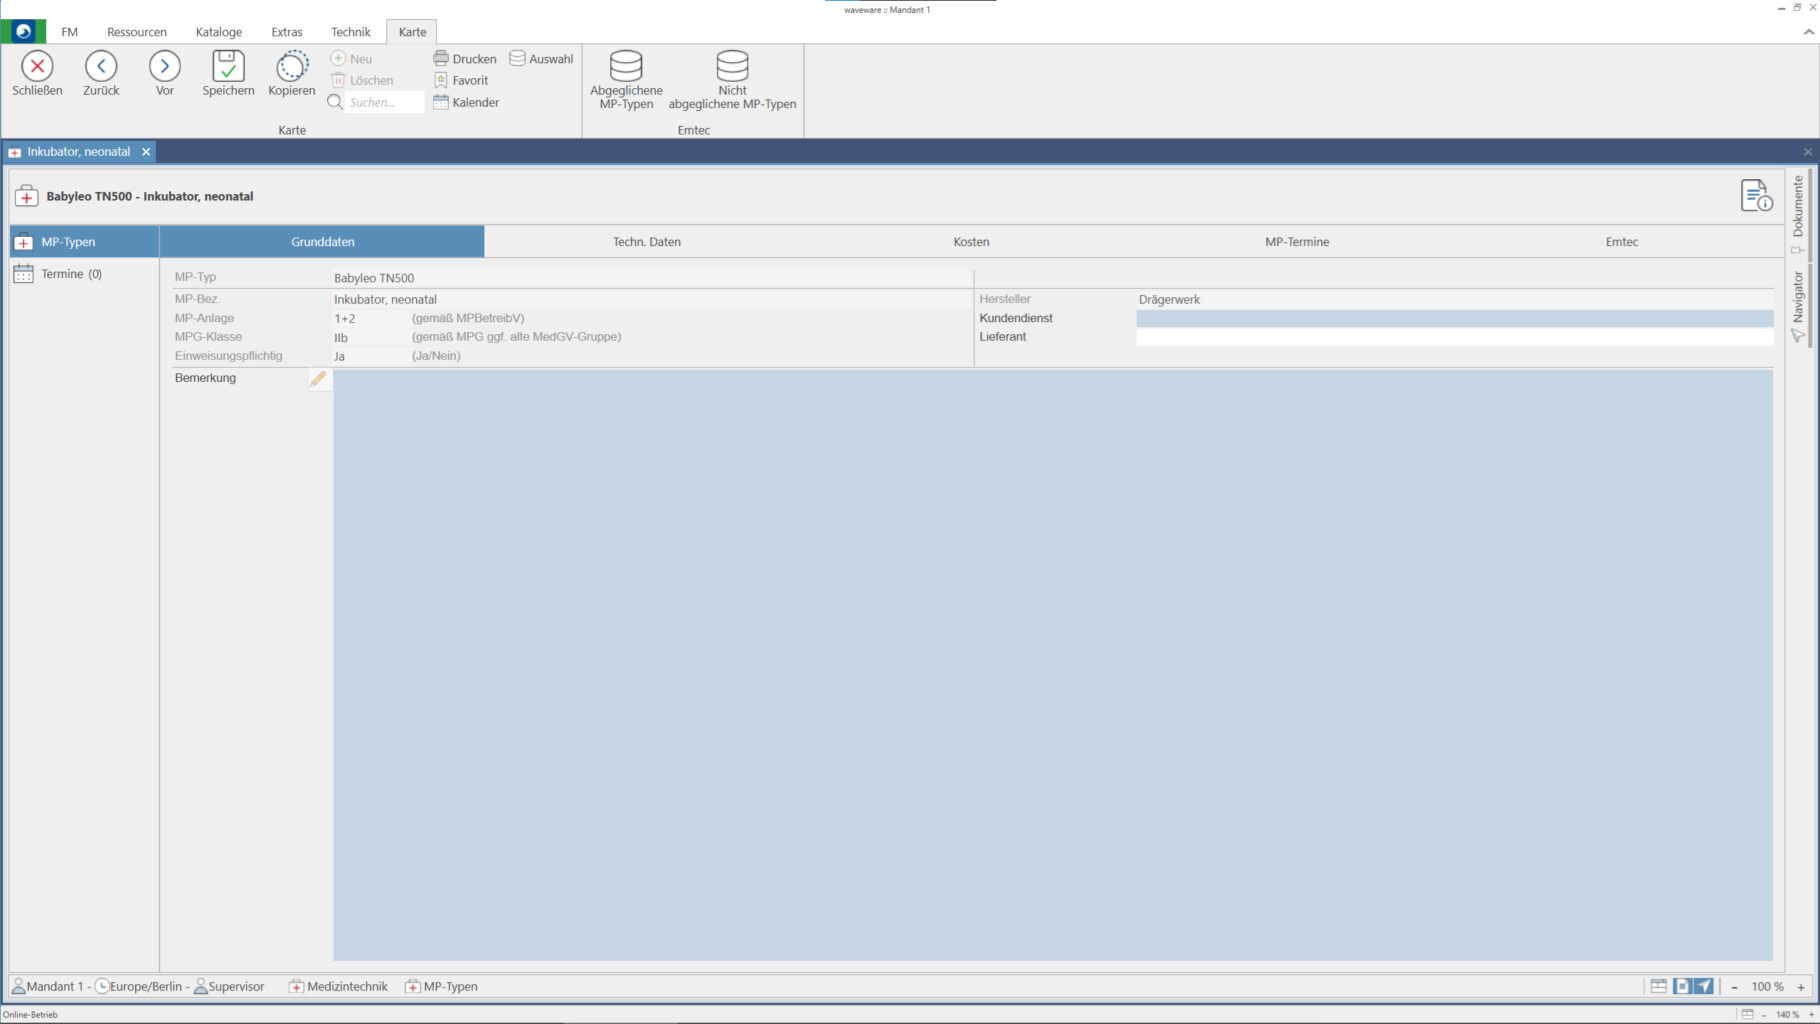Toggle the navigator arrow view button
This screenshot has height=1024, width=1820.
pos(1704,986)
